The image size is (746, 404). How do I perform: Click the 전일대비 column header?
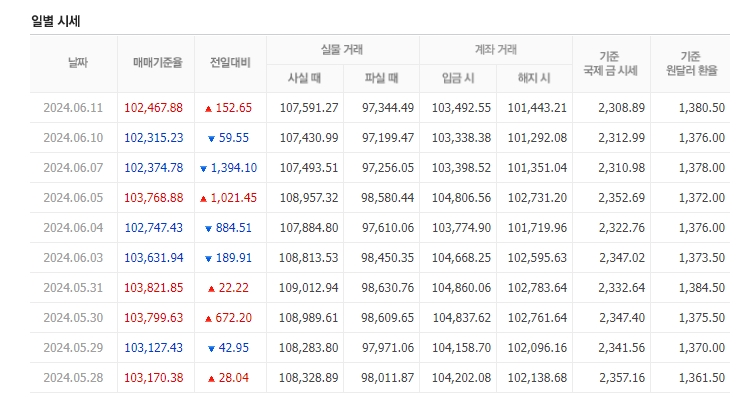click(x=230, y=63)
